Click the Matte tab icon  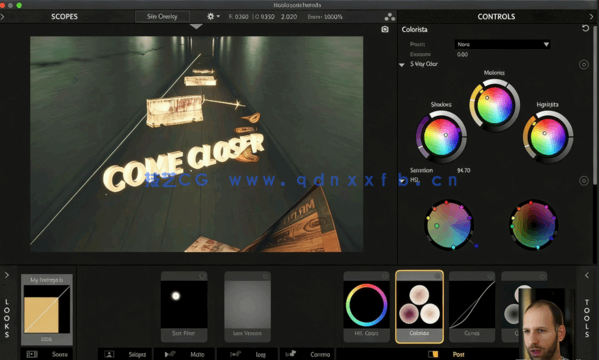(x=170, y=354)
